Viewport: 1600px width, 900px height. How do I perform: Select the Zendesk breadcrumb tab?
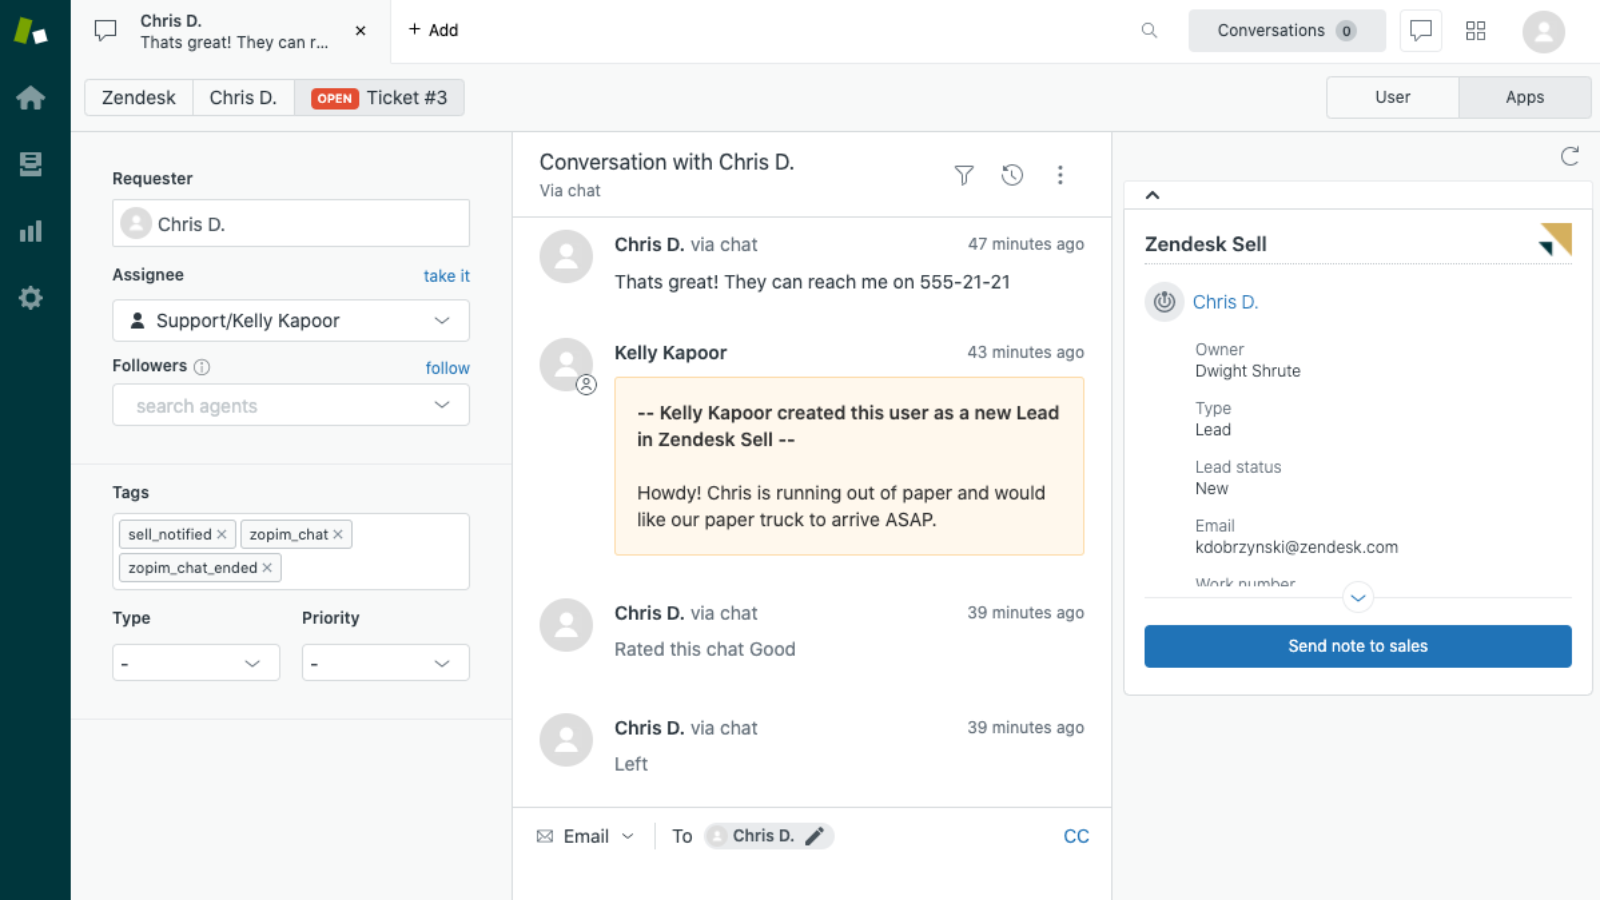coord(139,97)
